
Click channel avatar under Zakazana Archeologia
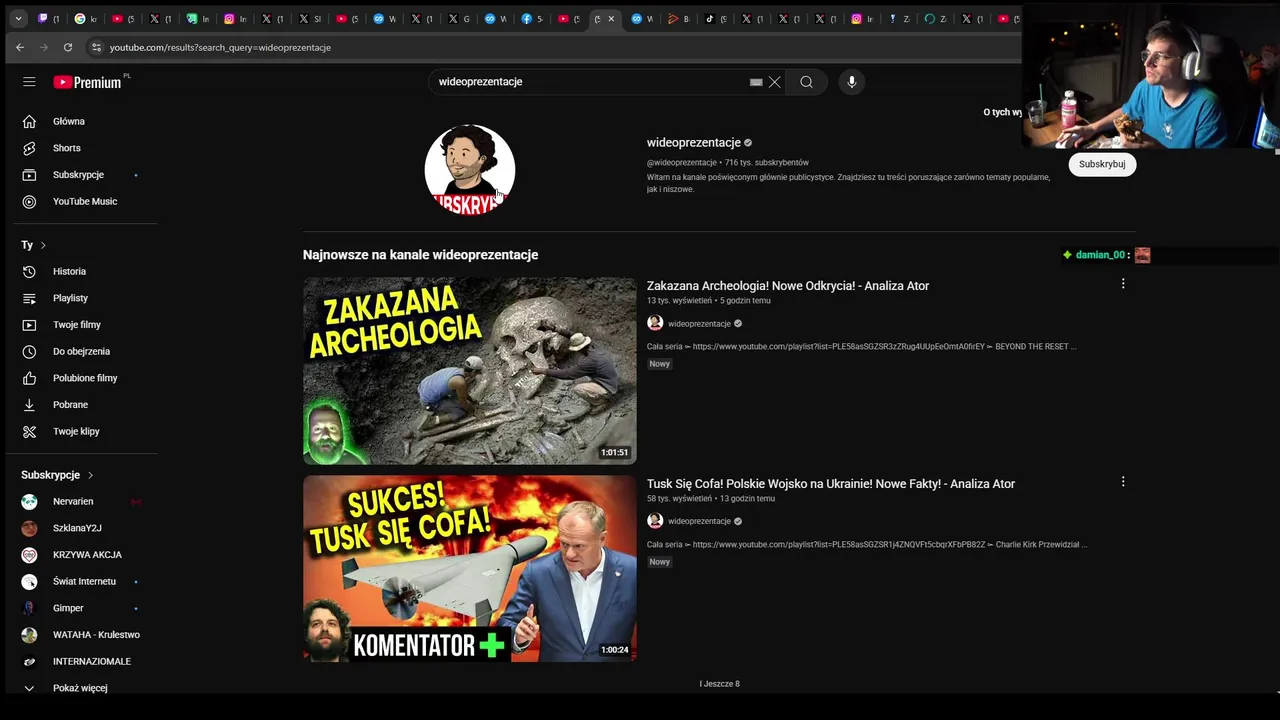tap(655, 323)
